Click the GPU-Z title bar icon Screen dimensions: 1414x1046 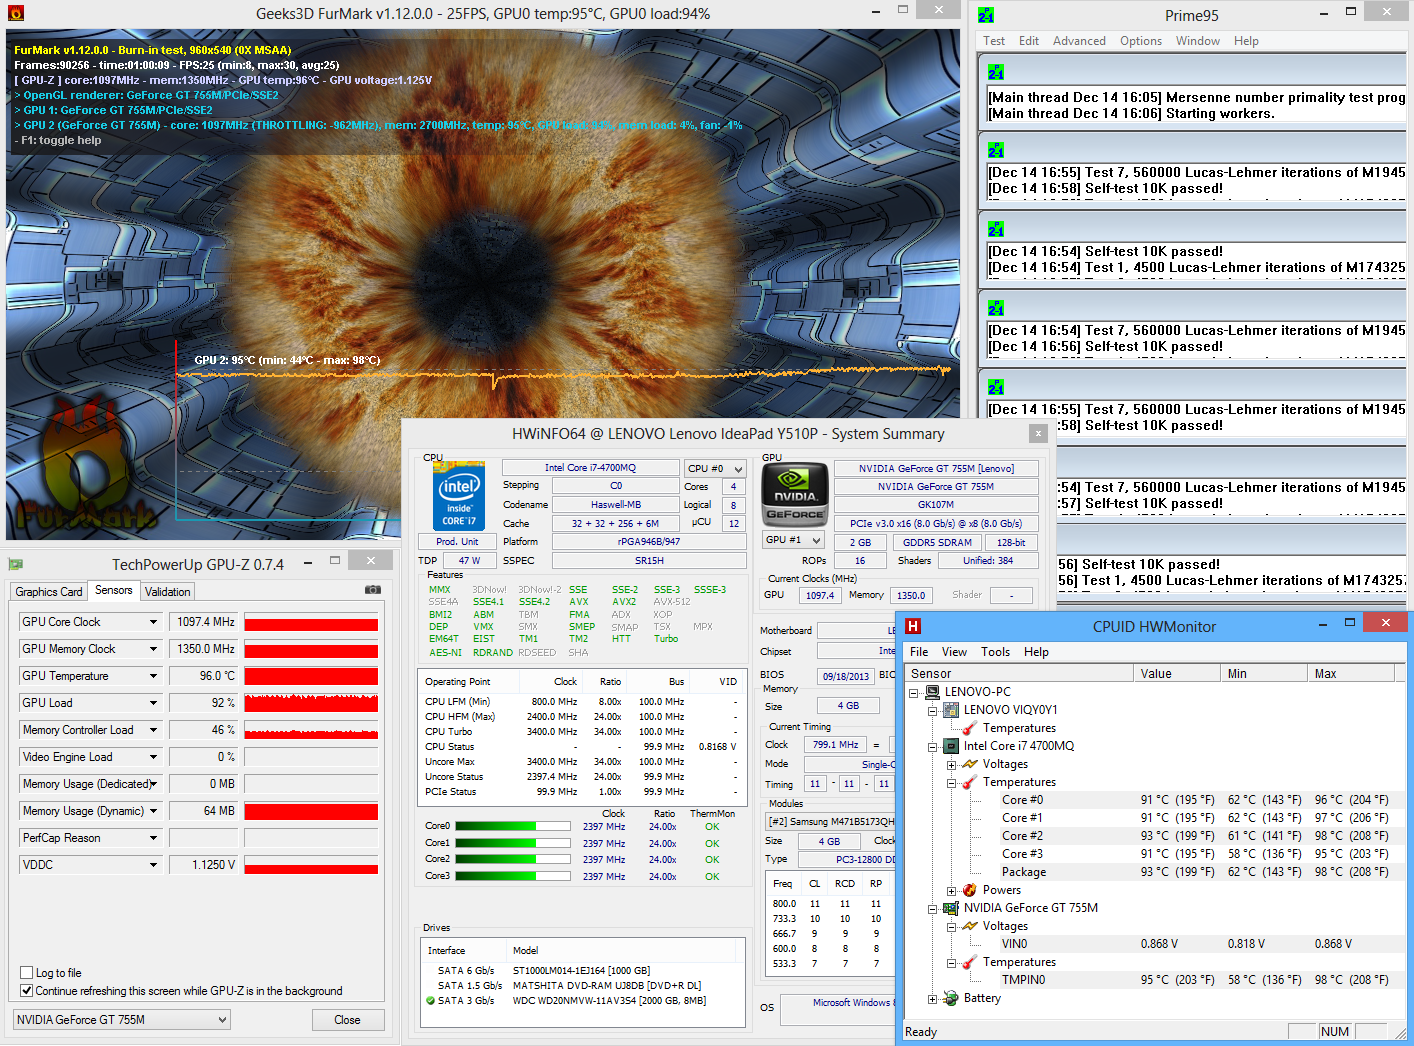click(16, 564)
